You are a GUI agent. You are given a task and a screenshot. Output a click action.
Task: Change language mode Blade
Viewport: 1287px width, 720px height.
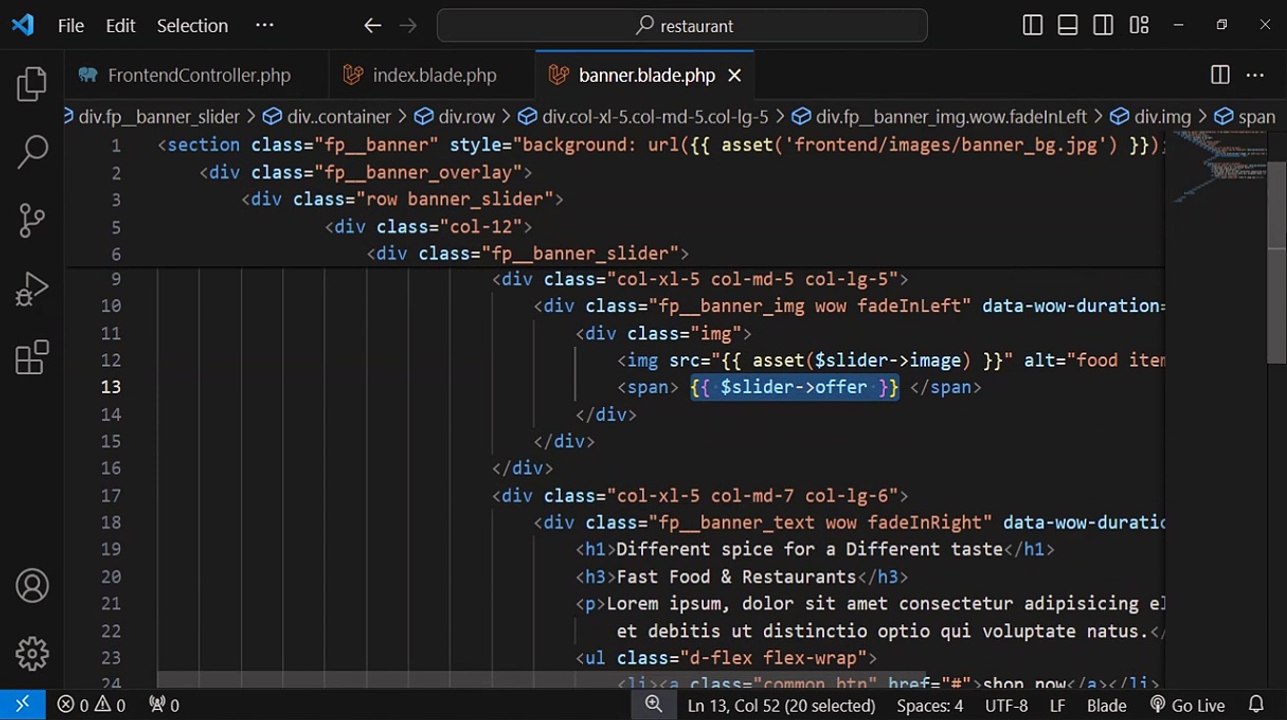[1106, 705]
